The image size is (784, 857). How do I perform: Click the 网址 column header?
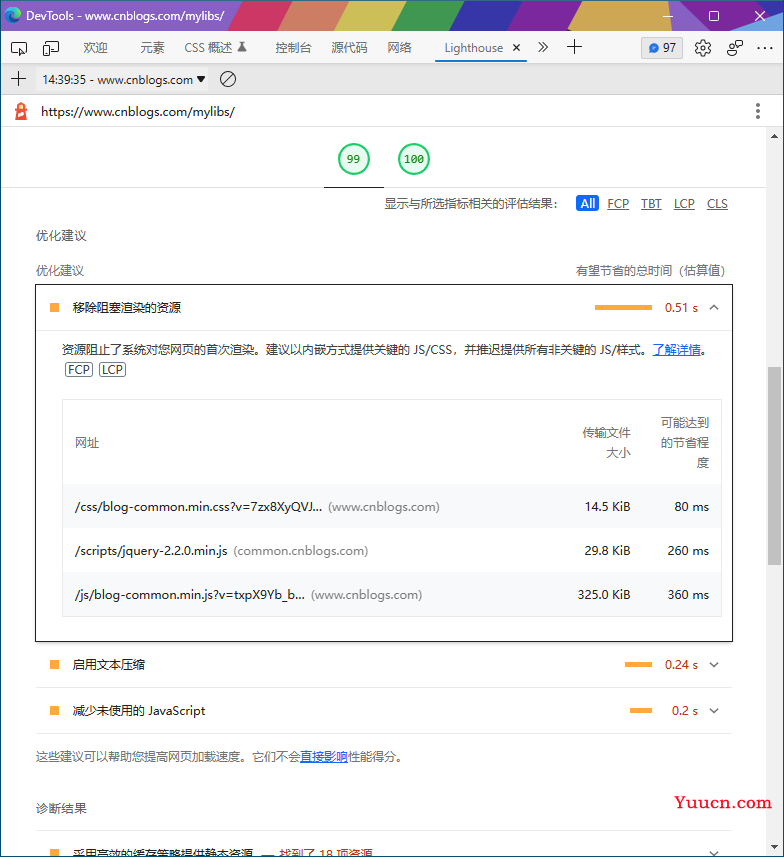(87, 443)
